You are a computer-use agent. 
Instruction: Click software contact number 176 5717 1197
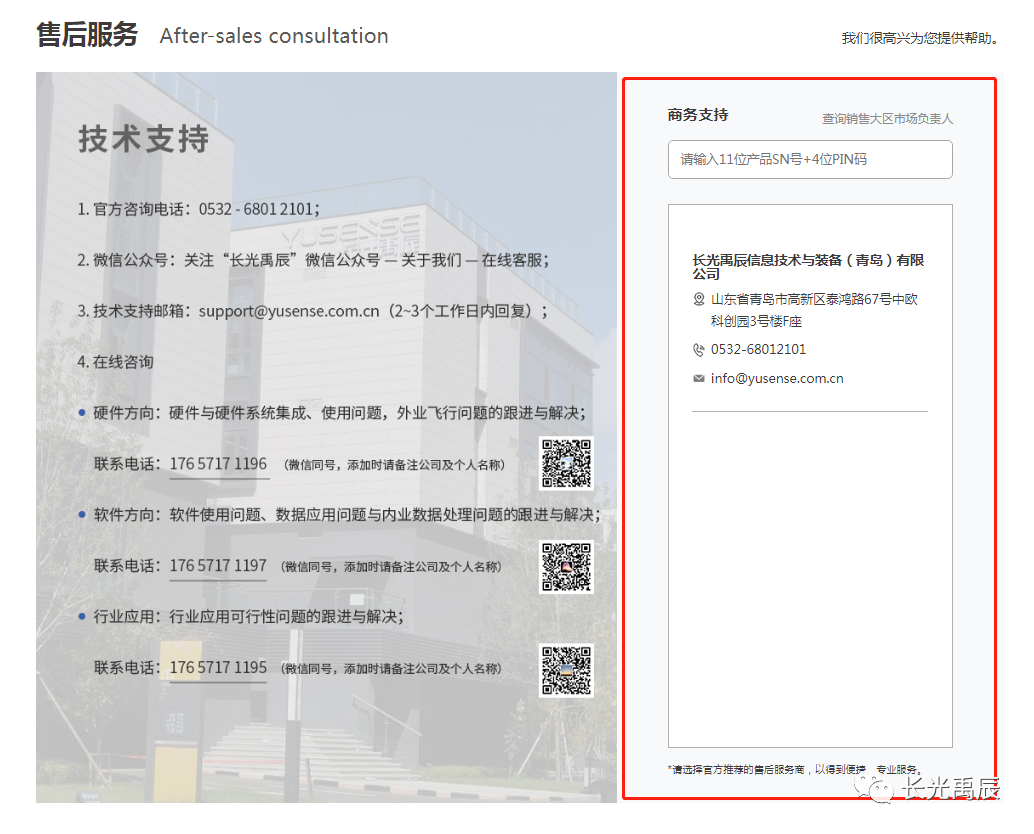(x=218, y=566)
